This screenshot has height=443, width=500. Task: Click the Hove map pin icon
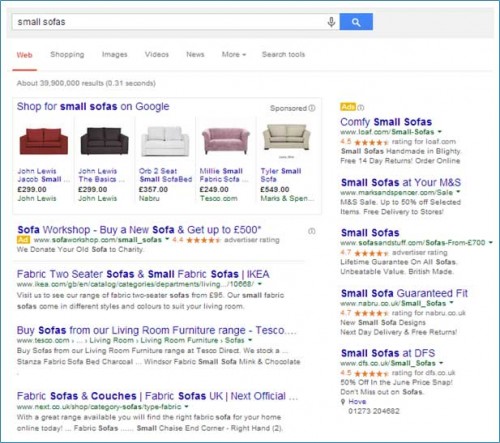pyautogui.click(x=343, y=402)
